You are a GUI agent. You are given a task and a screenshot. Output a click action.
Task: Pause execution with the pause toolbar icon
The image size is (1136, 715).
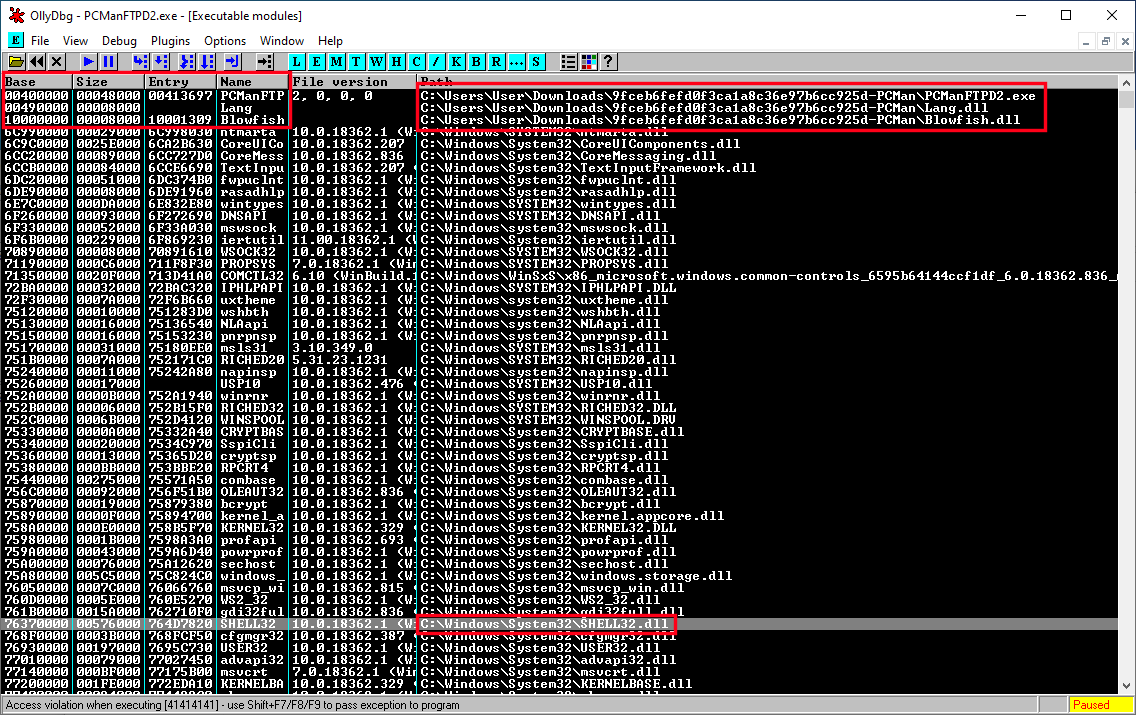tap(108, 62)
